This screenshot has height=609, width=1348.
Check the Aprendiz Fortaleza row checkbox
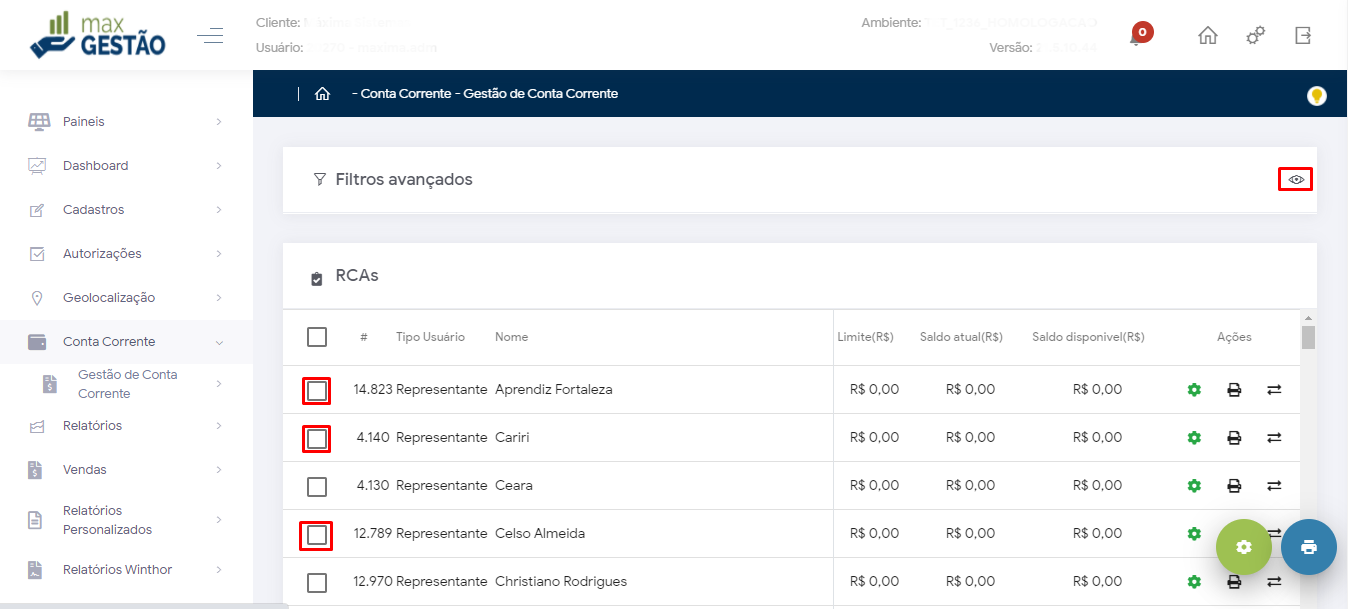click(317, 390)
